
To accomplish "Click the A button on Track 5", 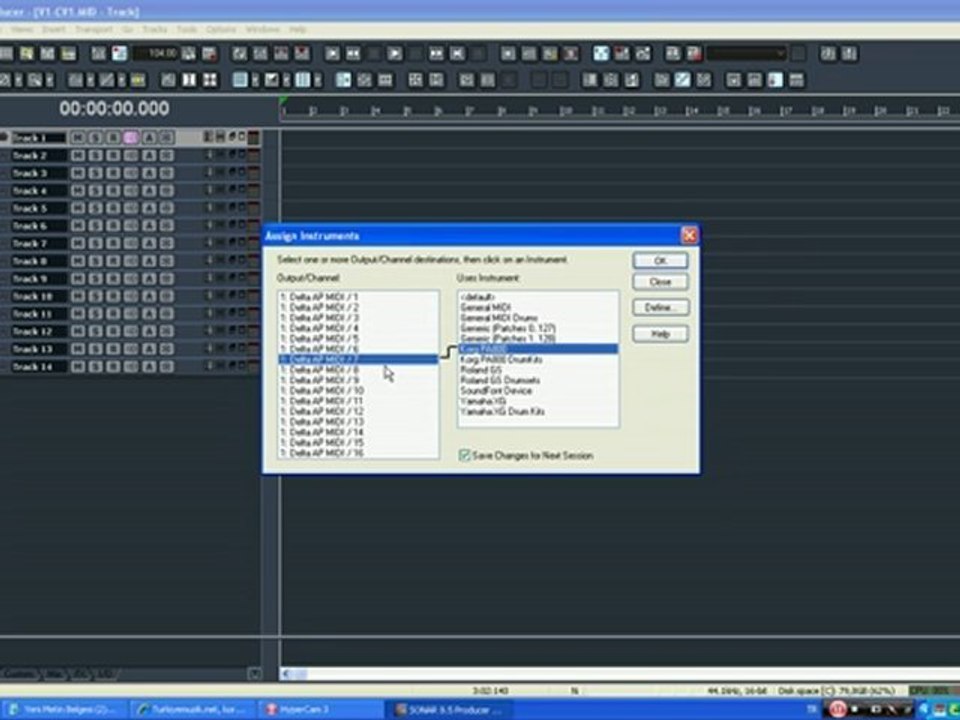I will 149,208.
